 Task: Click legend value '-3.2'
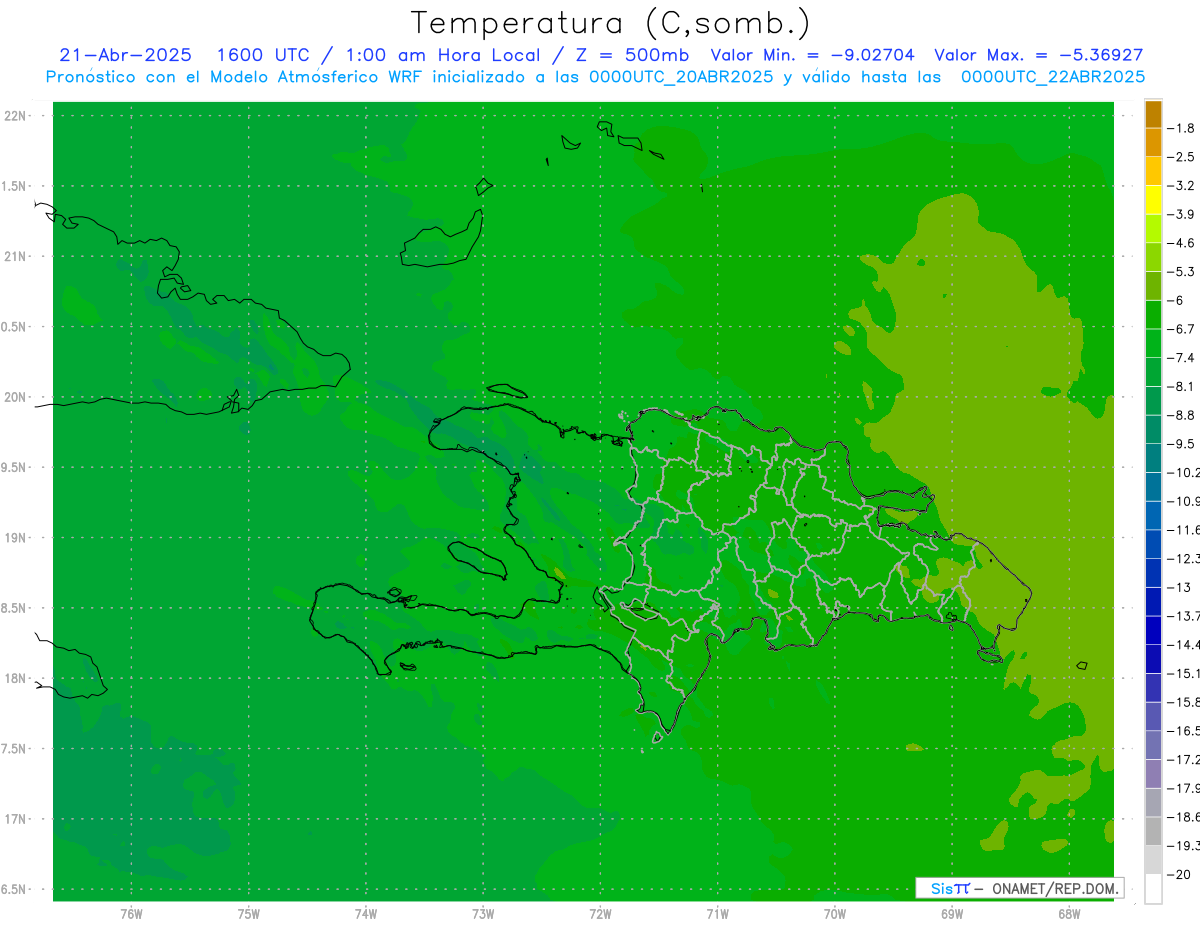(x=1182, y=186)
